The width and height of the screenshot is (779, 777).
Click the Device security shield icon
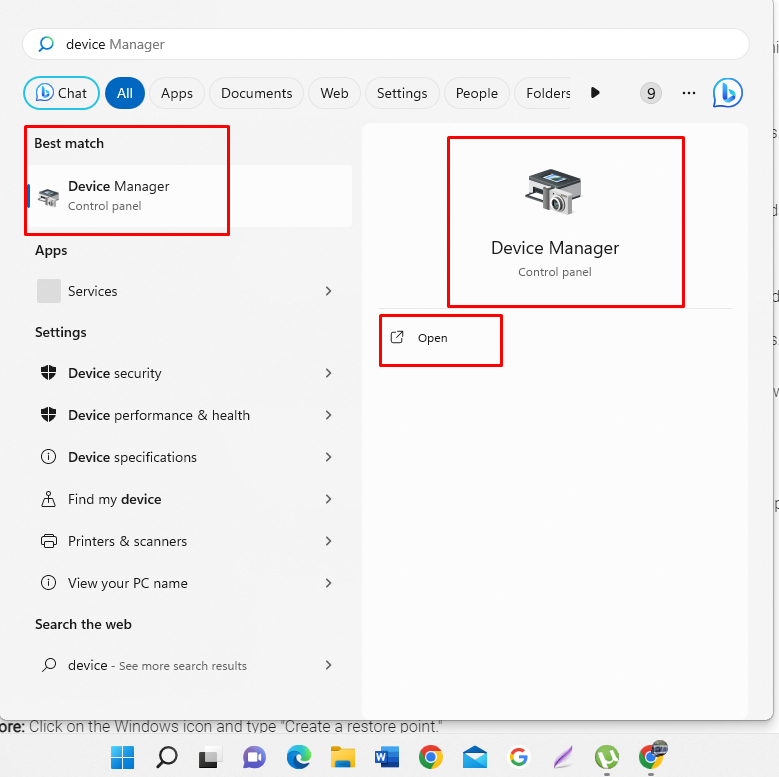pos(48,373)
